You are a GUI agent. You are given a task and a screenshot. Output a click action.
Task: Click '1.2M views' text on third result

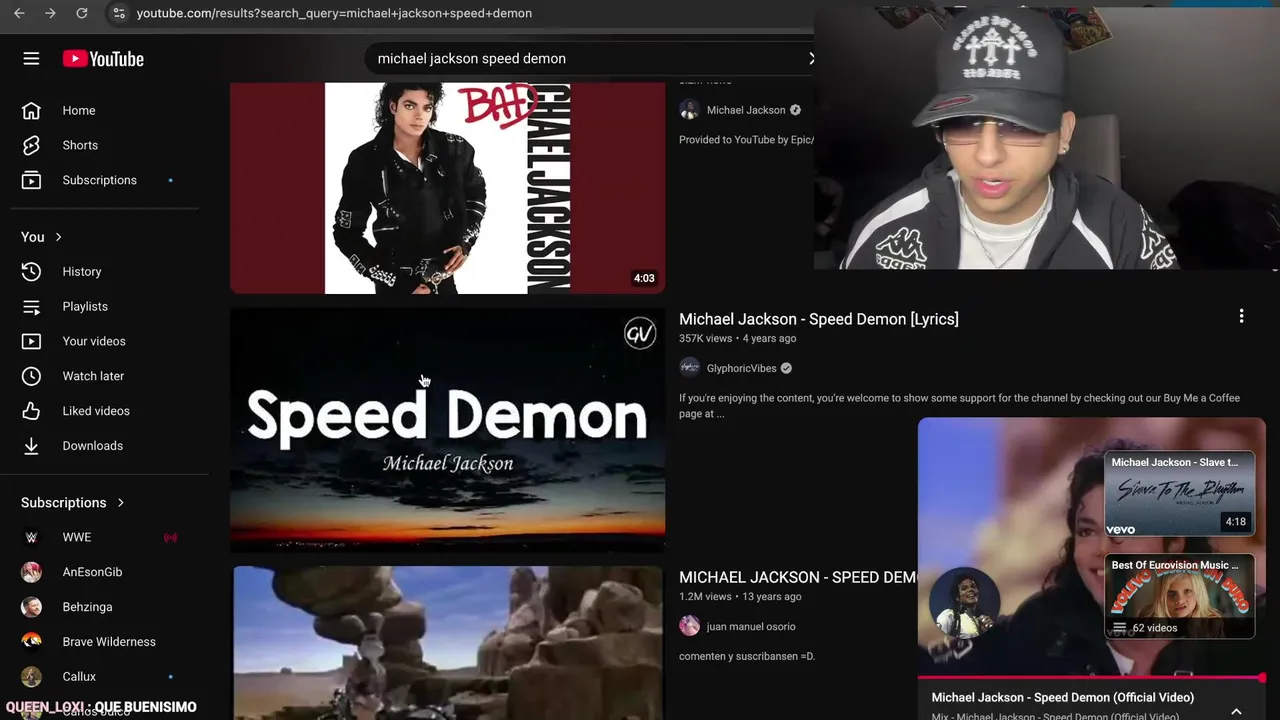pos(705,597)
